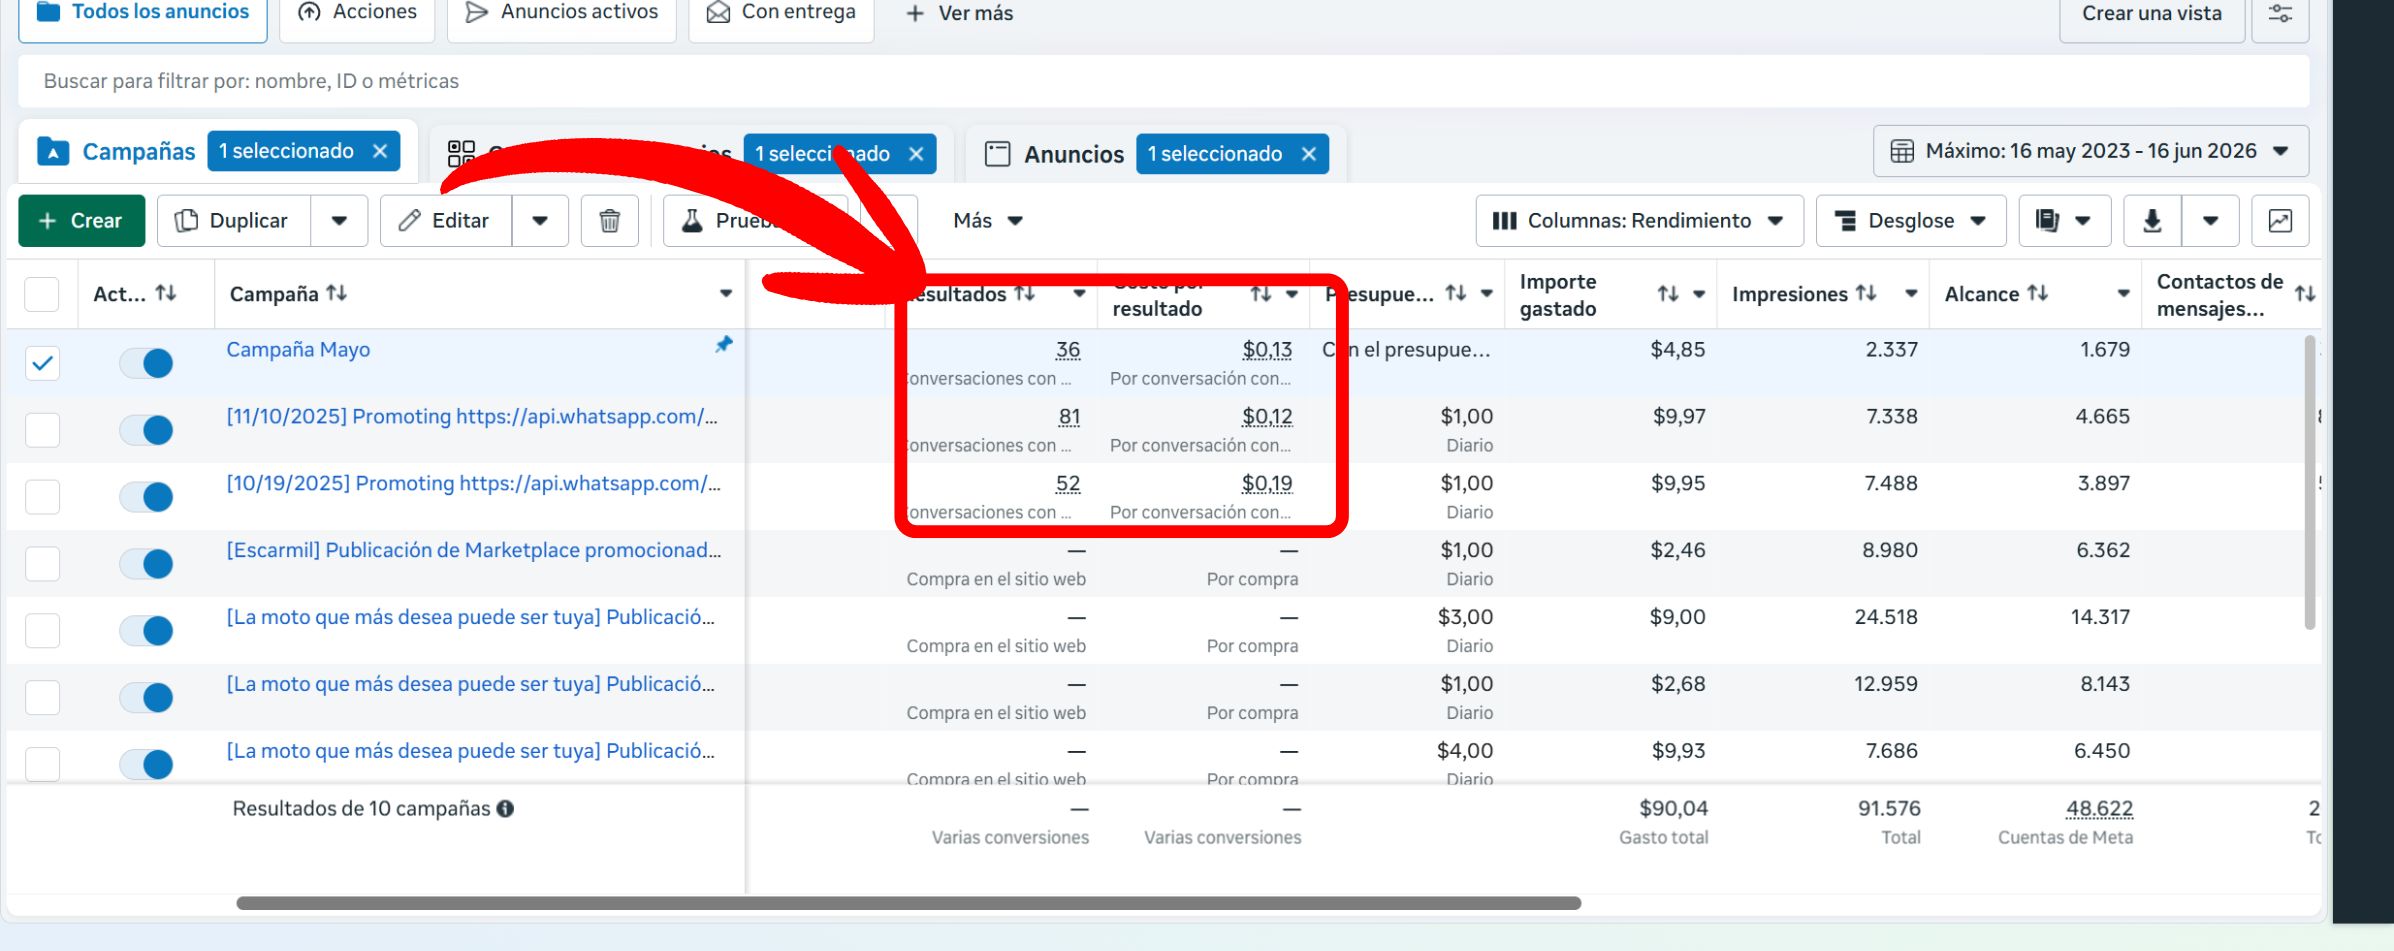Open export options arrow dropdown
Screen dimensions: 2394x951
[x=2210, y=221]
